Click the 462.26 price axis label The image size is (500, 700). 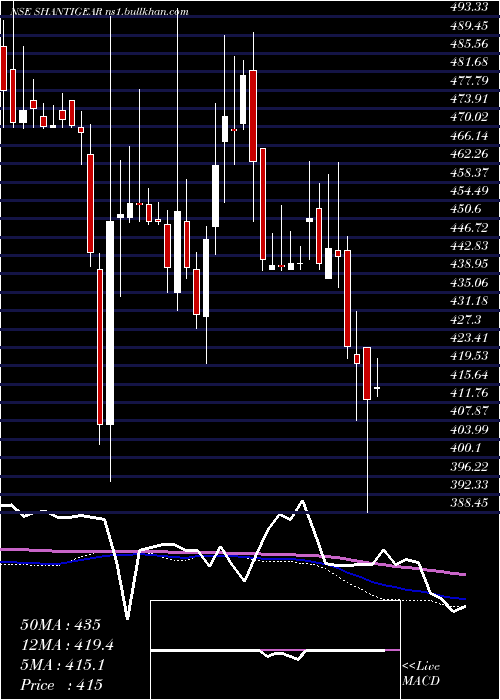tap(468, 154)
